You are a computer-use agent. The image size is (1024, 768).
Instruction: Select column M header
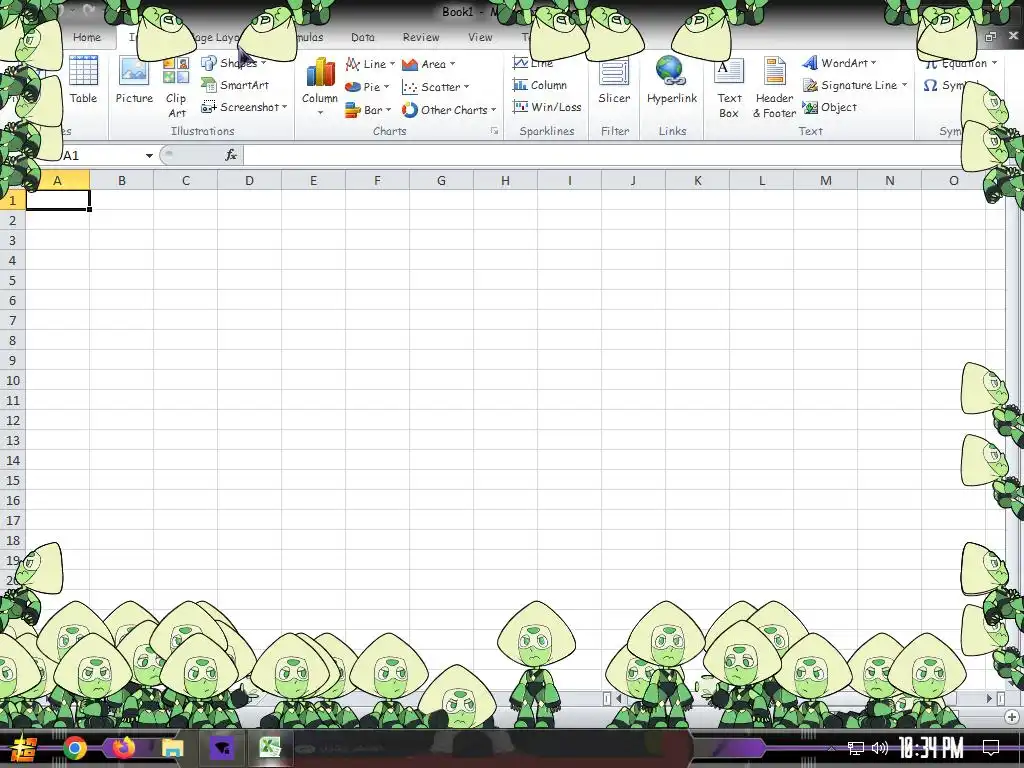pos(825,181)
